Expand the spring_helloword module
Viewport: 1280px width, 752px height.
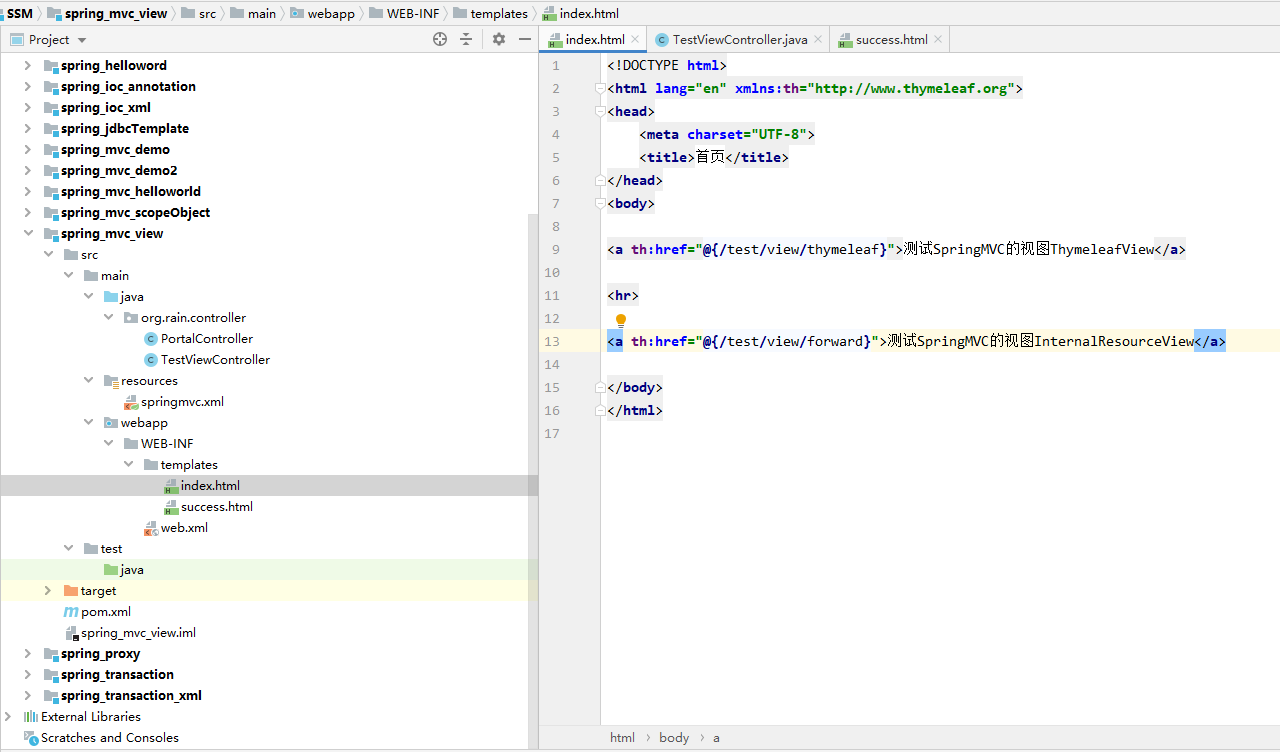pyautogui.click(x=28, y=66)
